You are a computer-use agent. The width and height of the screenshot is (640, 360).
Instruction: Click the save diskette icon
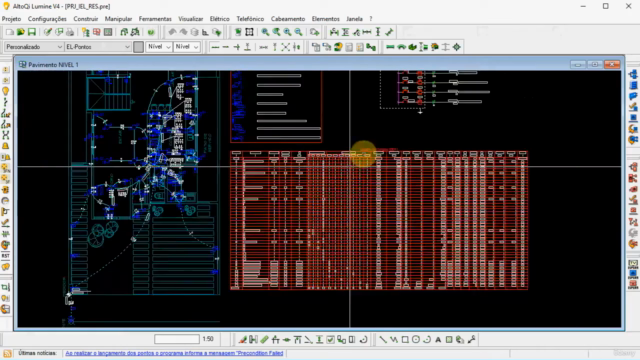(31, 32)
